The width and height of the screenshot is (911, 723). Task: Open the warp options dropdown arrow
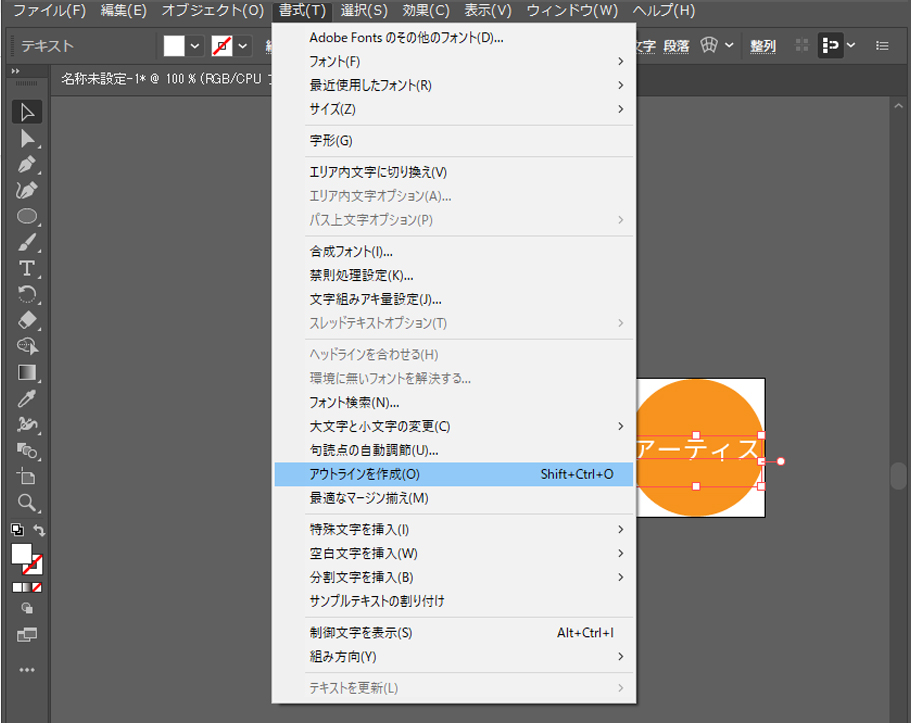coord(729,45)
